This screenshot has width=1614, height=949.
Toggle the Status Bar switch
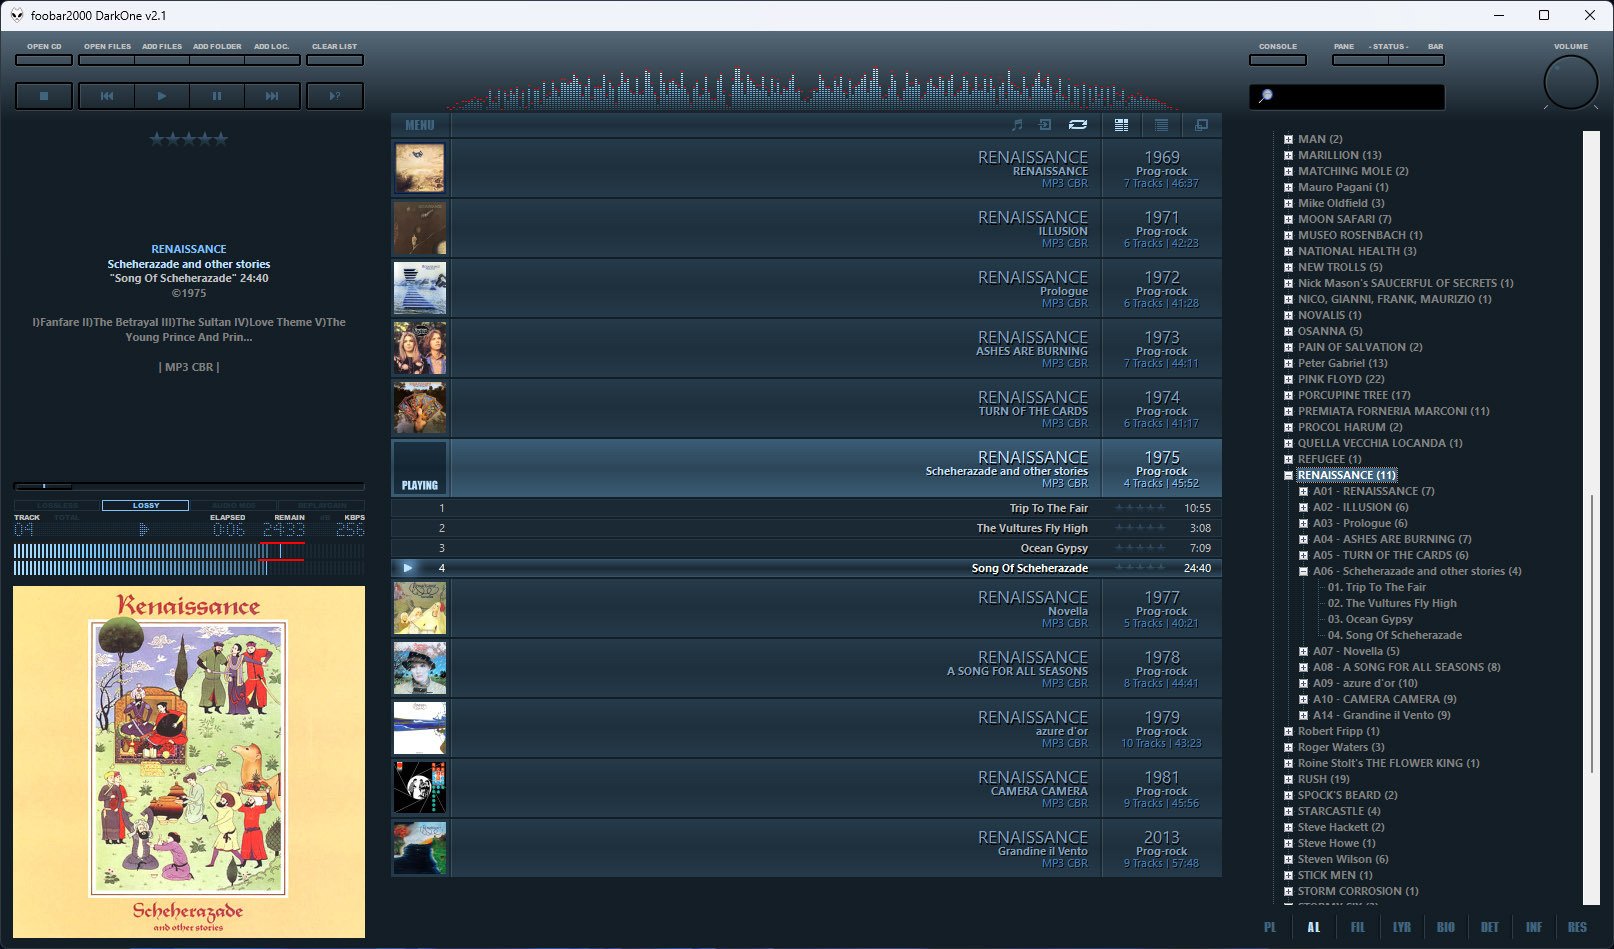1416,60
